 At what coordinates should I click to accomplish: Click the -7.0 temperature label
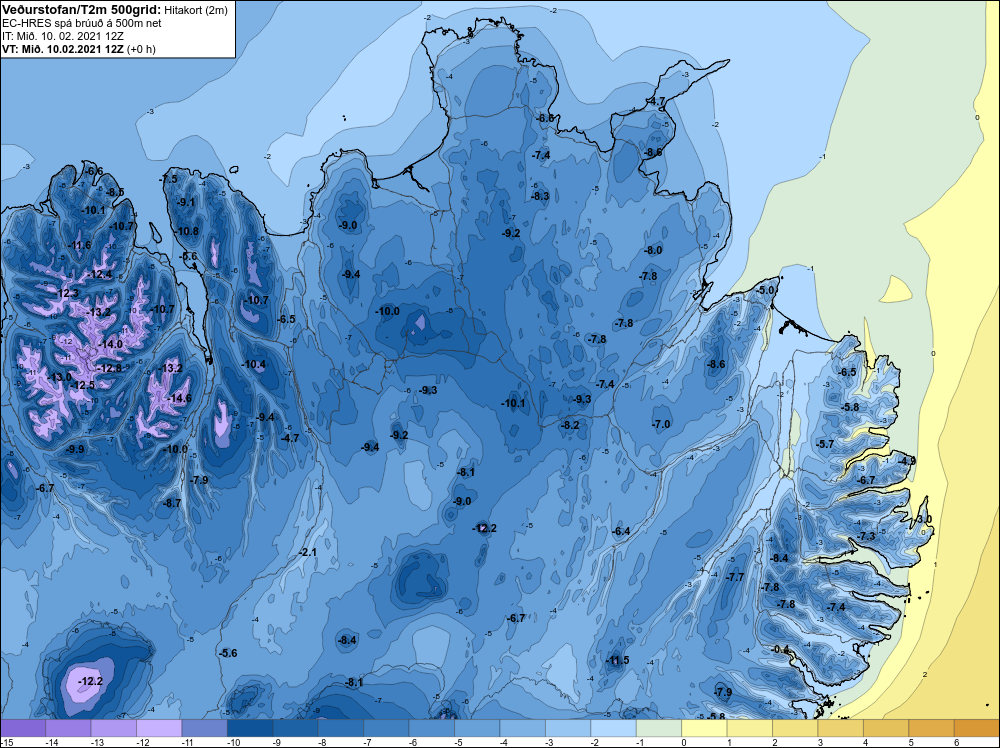[x=661, y=424]
